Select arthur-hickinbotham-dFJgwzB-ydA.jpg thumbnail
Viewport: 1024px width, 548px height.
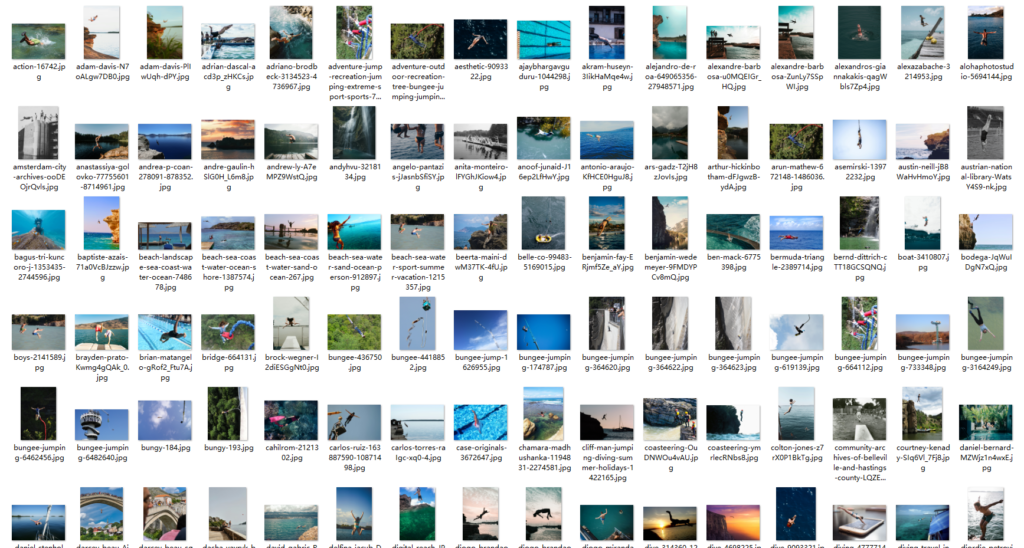[733, 133]
